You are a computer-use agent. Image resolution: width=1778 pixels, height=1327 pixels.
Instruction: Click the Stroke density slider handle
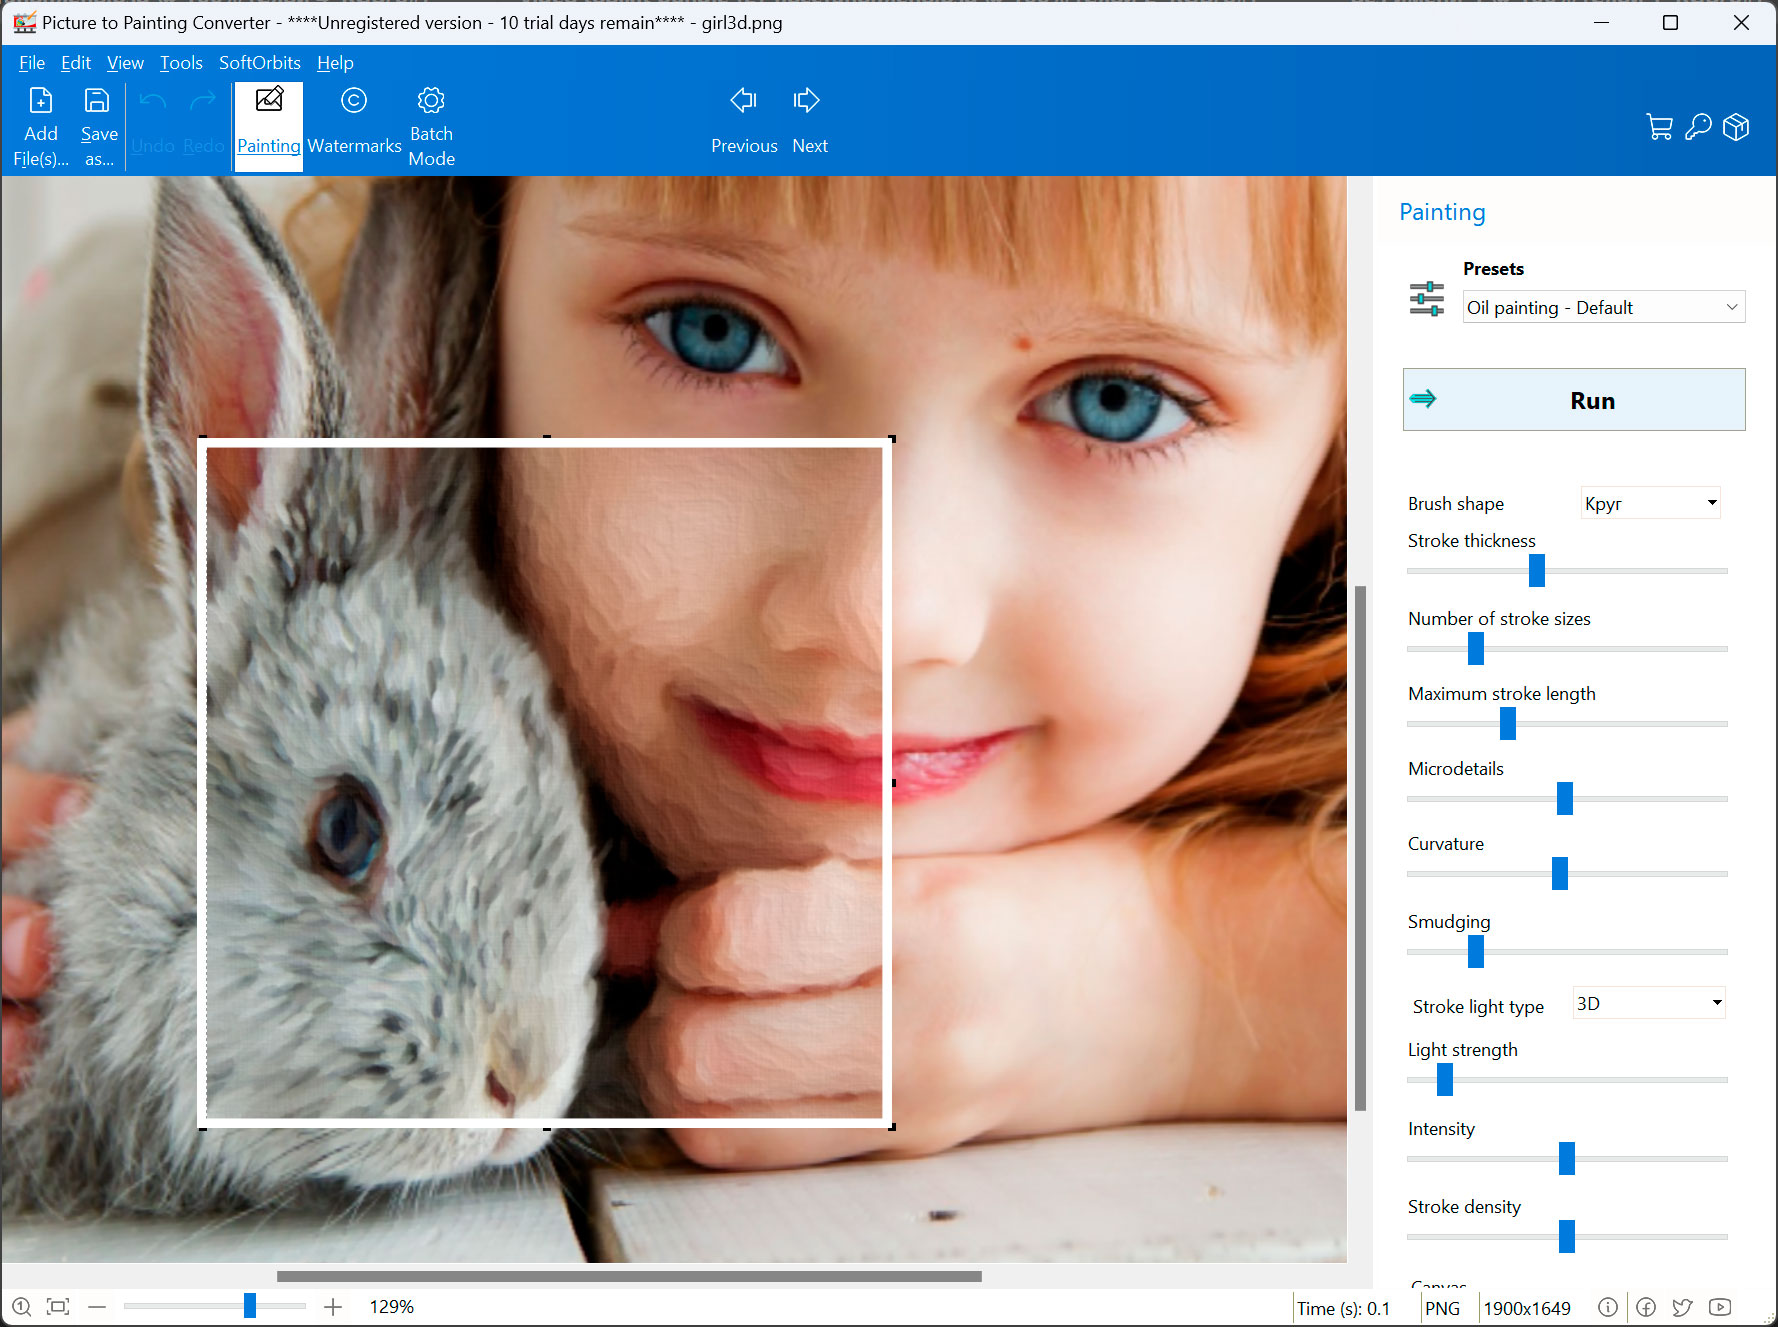pos(1567,1236)
